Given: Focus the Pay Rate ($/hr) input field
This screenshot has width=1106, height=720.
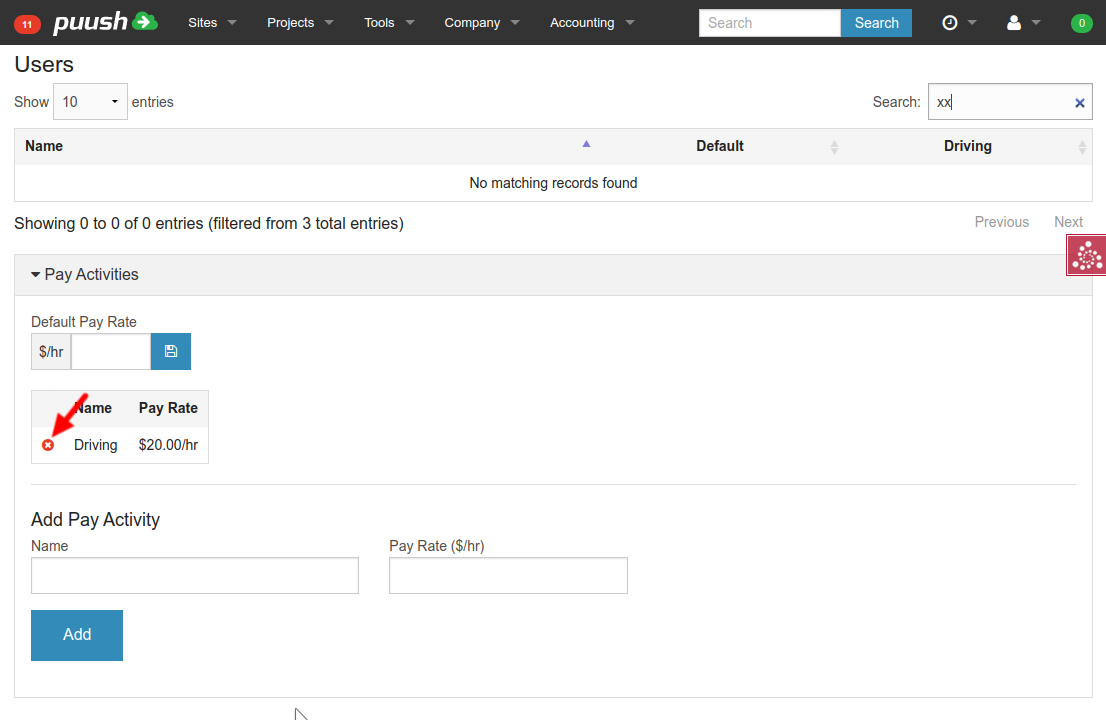Looking at the screenshot, I should 508,576.
